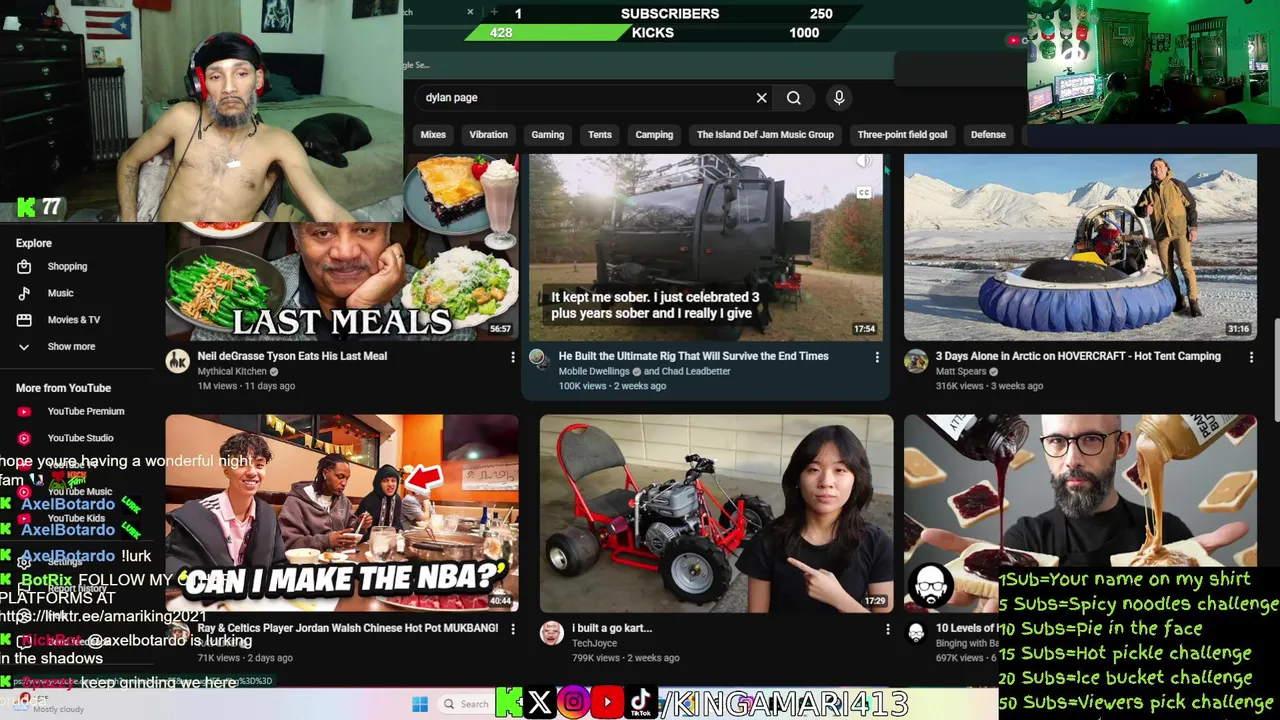
Task: Open the go kart video thumbnail
Action: click(716, 513)
